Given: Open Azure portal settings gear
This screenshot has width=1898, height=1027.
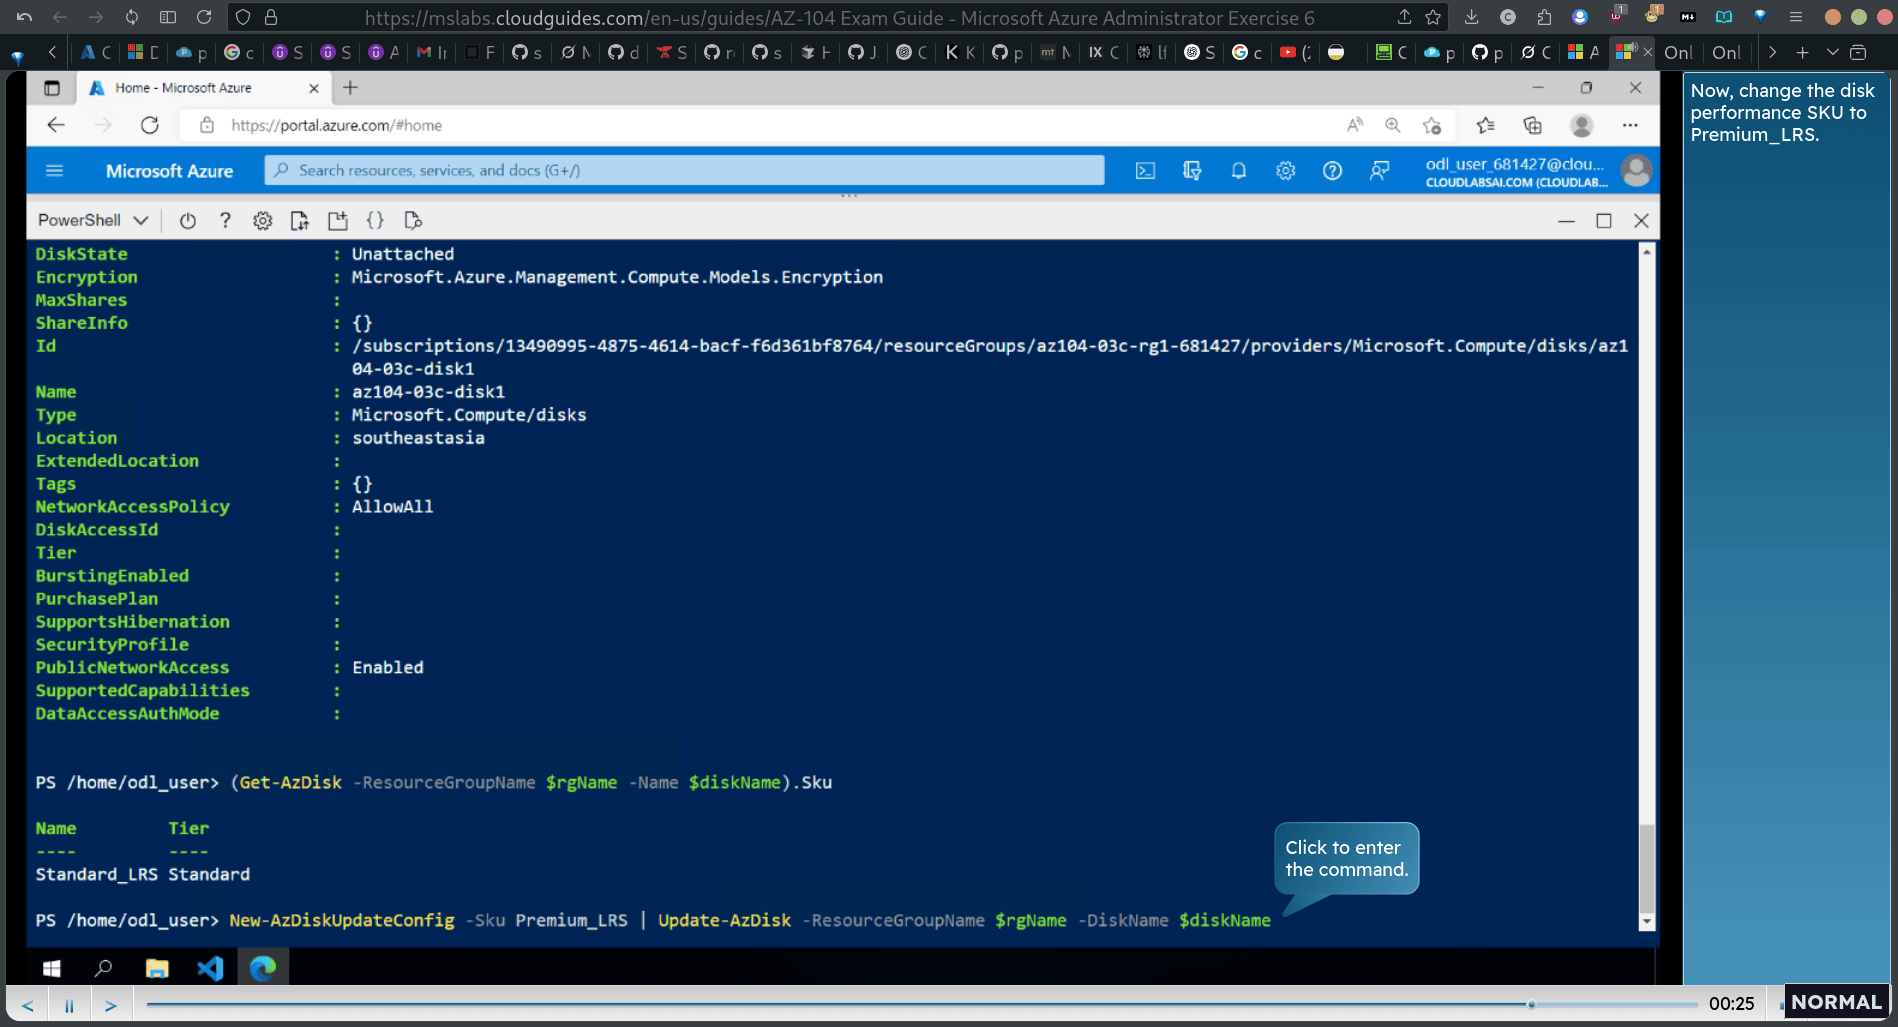Looking at the screenshot, I should pyautogui.click(x=1285, y=171).
